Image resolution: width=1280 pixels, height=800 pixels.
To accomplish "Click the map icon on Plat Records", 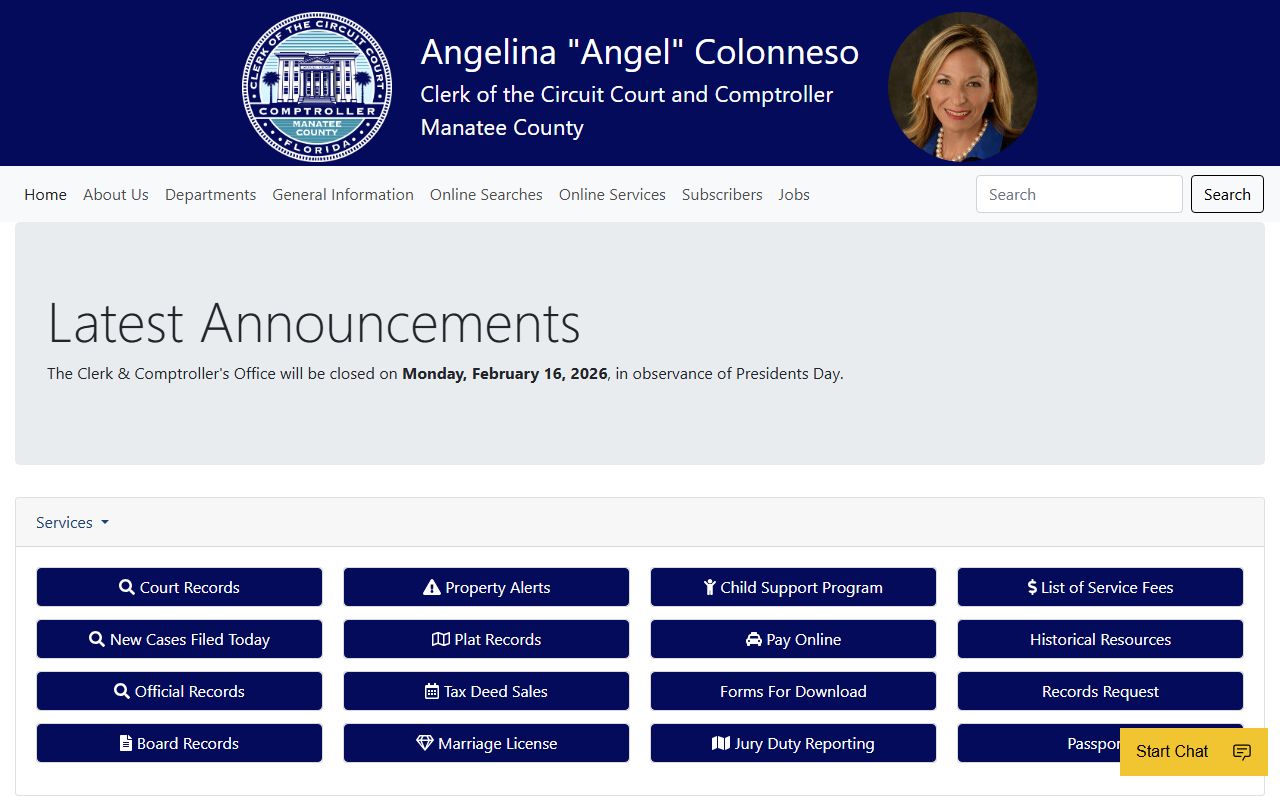I will point(441,639).
